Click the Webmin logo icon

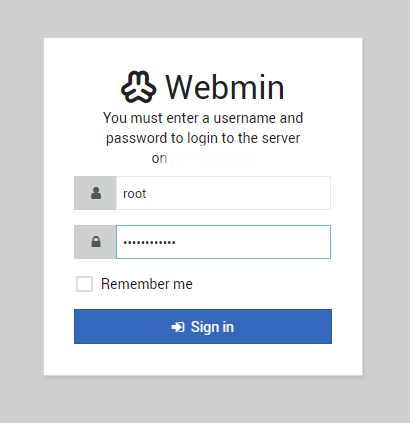pos(138,87)
